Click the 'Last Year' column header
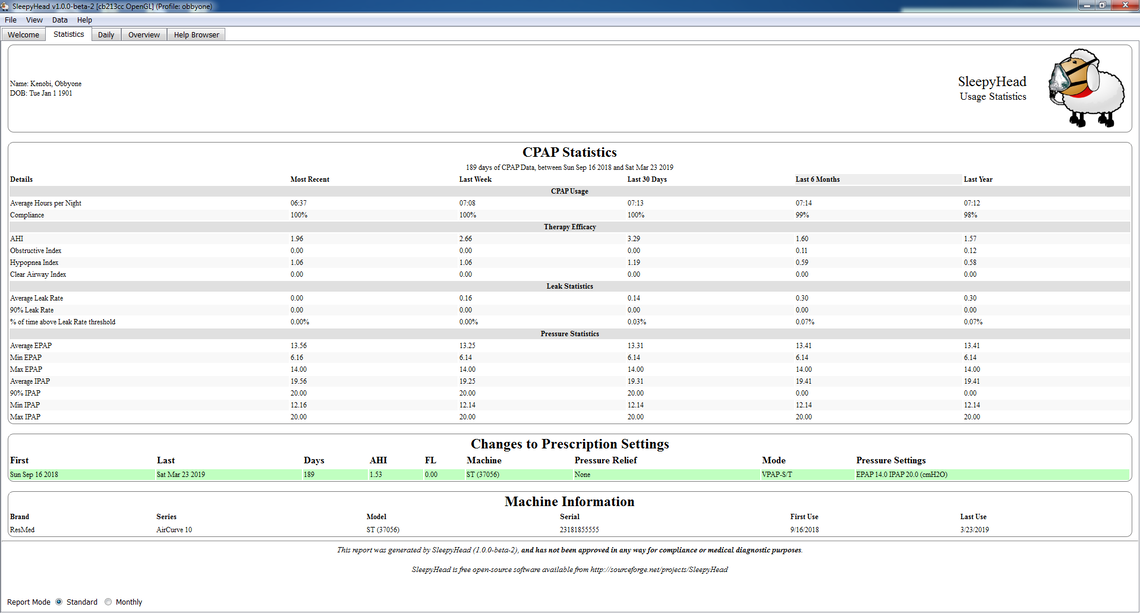1140x613 pixels. pos(978,180)
